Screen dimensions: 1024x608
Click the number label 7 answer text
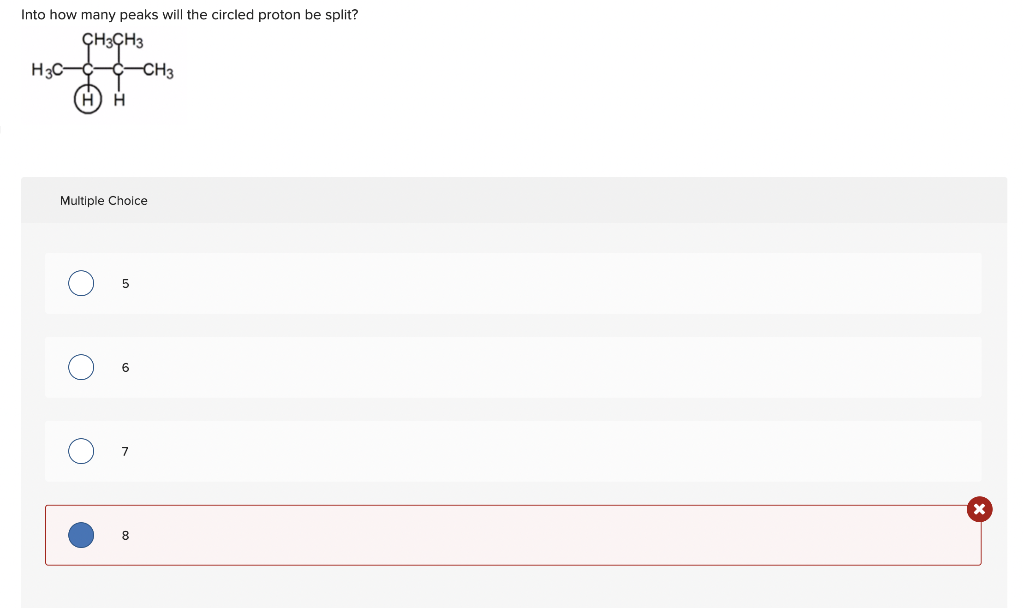point(125,451)
